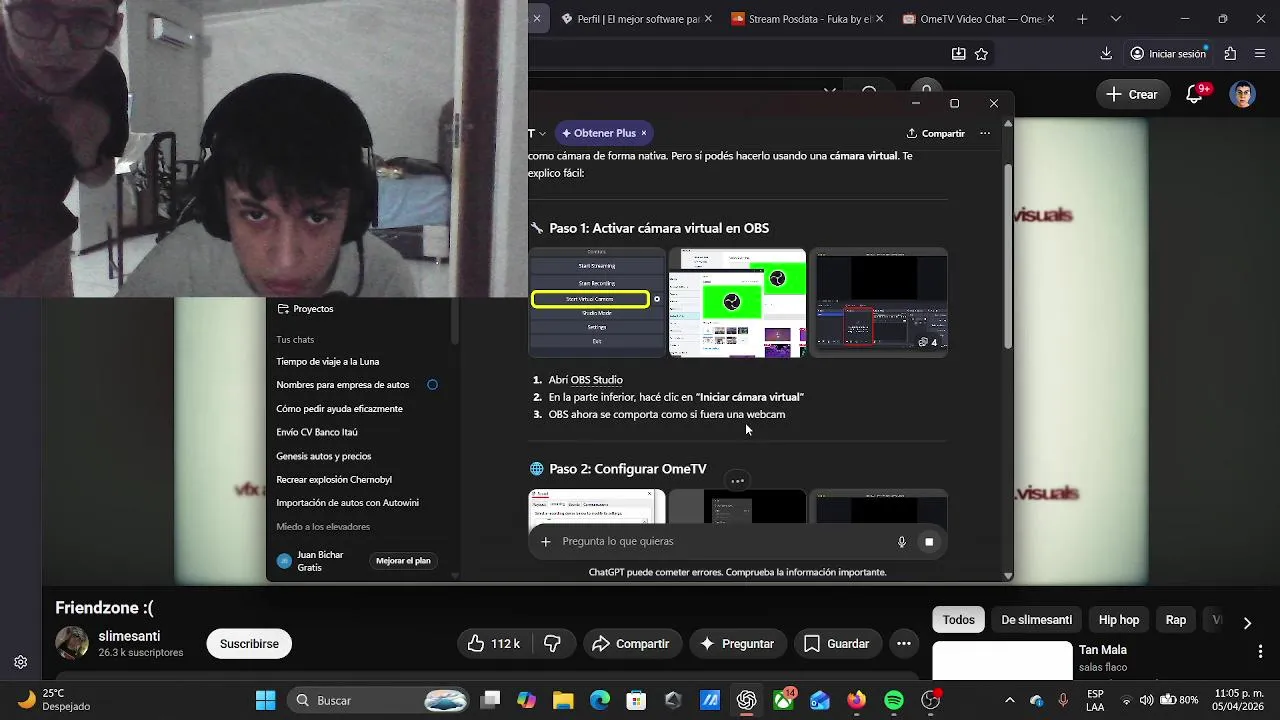Viewport: 1280px width, 720px height.
Task: Bookmark this page with the star icon
Action: click(981, 54)
